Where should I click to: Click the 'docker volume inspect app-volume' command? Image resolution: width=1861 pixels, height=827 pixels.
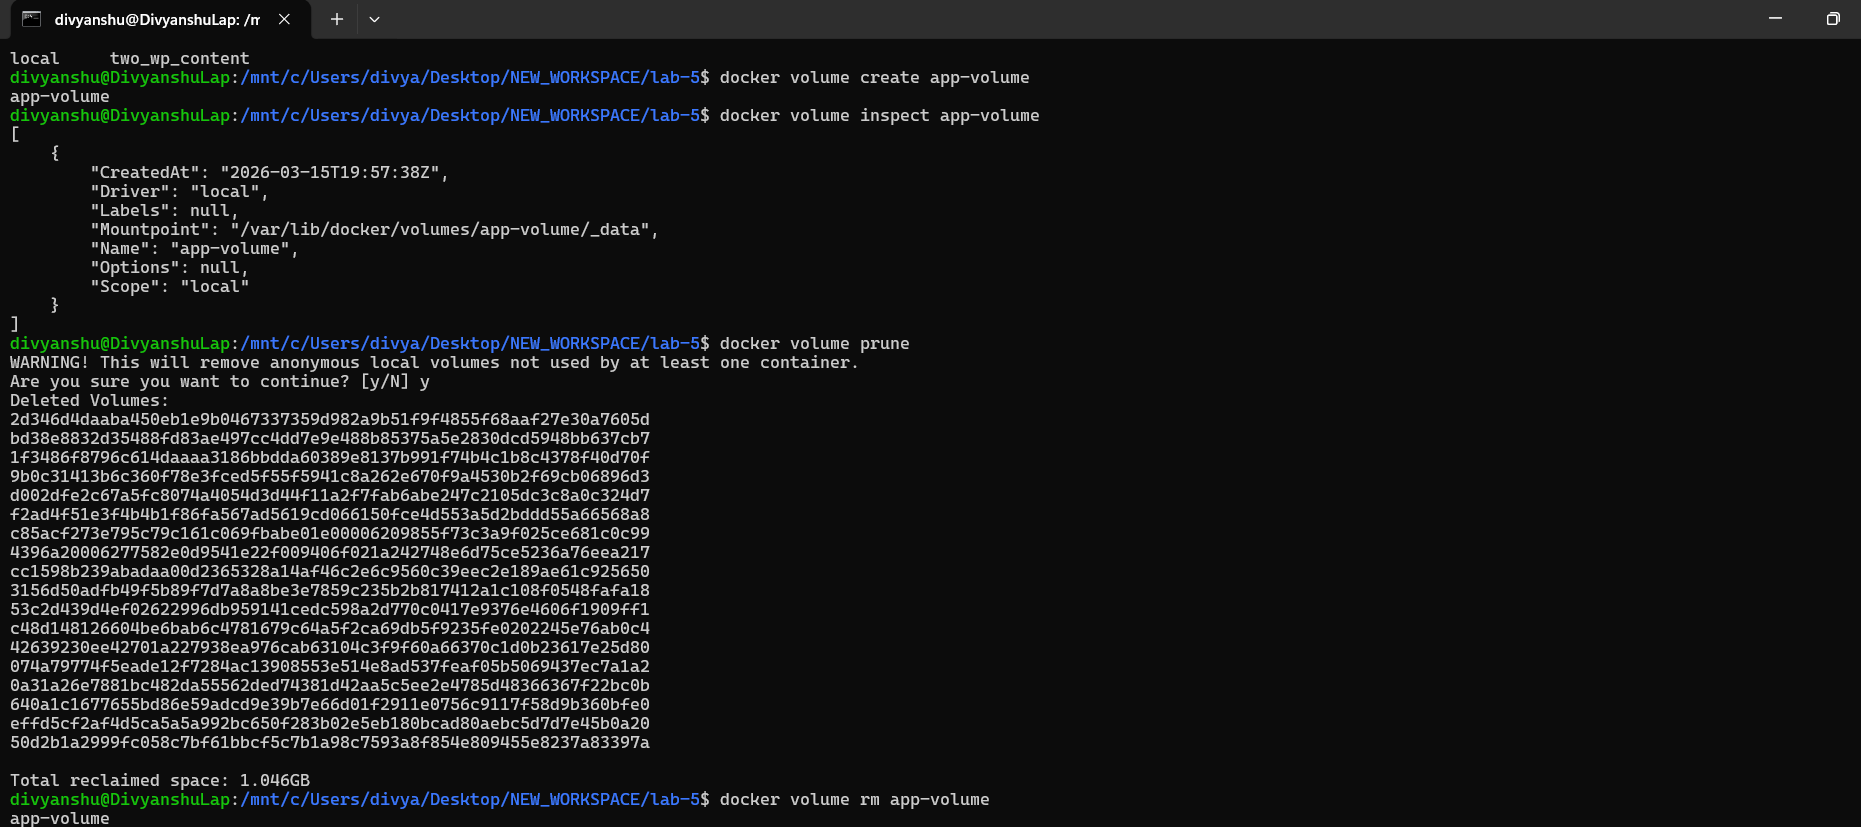(879, 116)
